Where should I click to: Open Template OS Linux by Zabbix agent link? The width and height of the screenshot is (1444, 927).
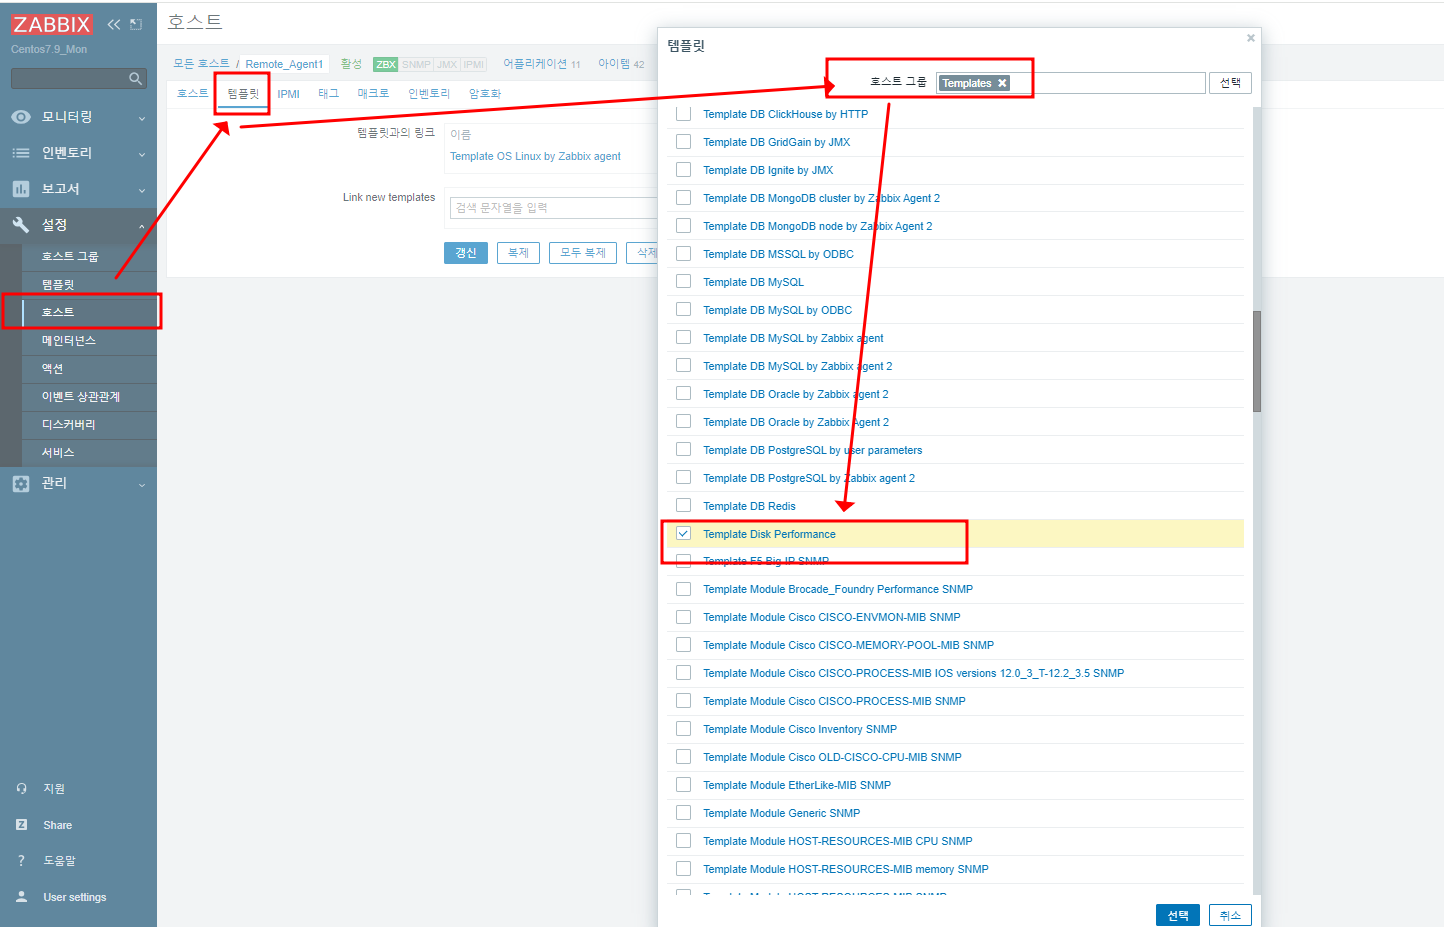(x=535, y=156)
